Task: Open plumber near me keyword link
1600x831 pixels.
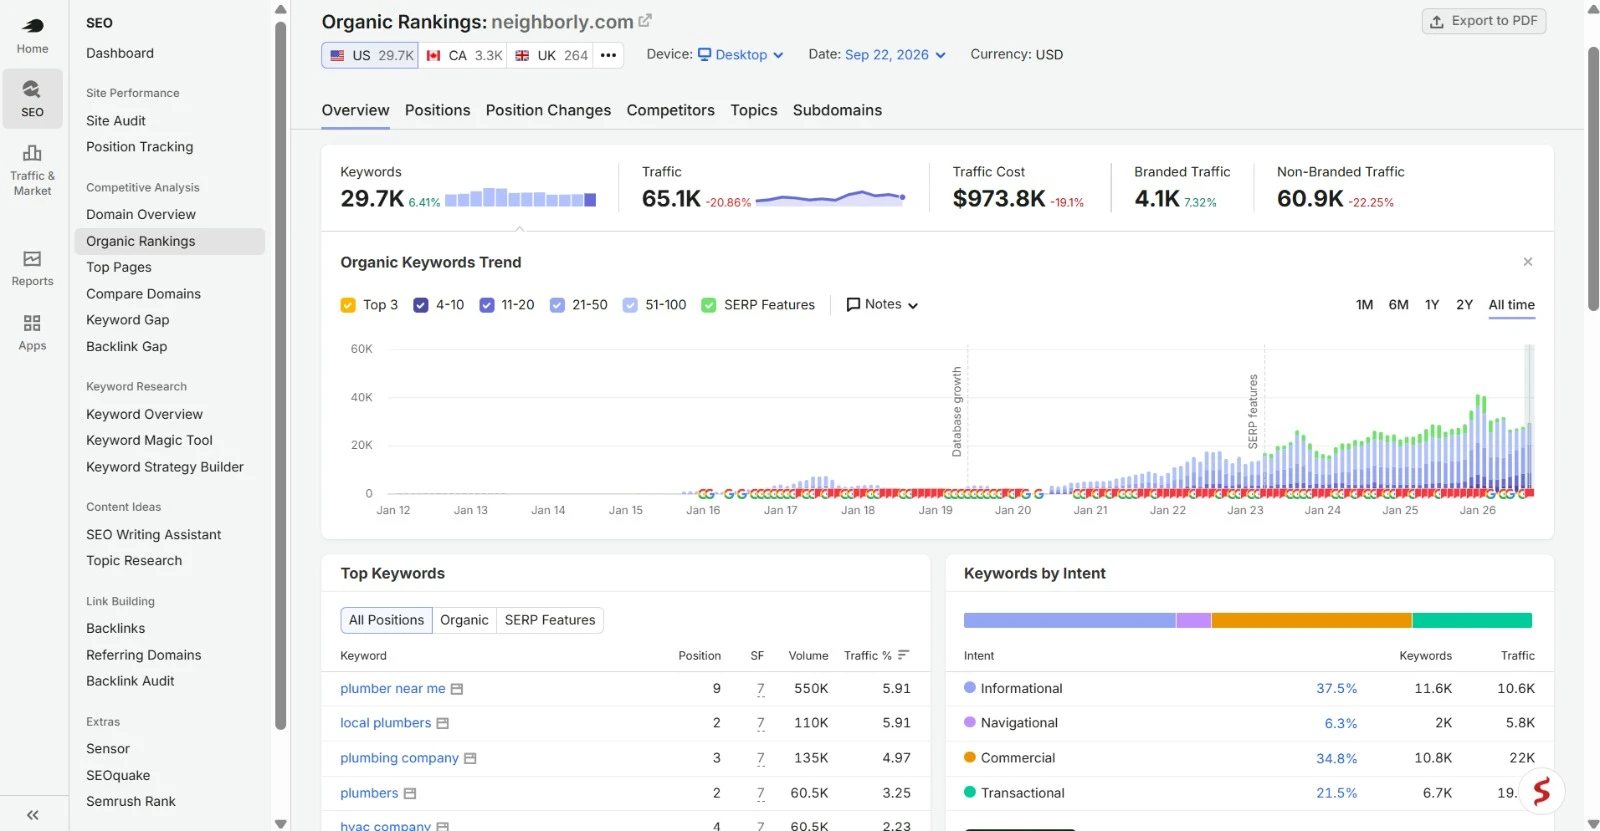Action: click(x=393, y=689)
